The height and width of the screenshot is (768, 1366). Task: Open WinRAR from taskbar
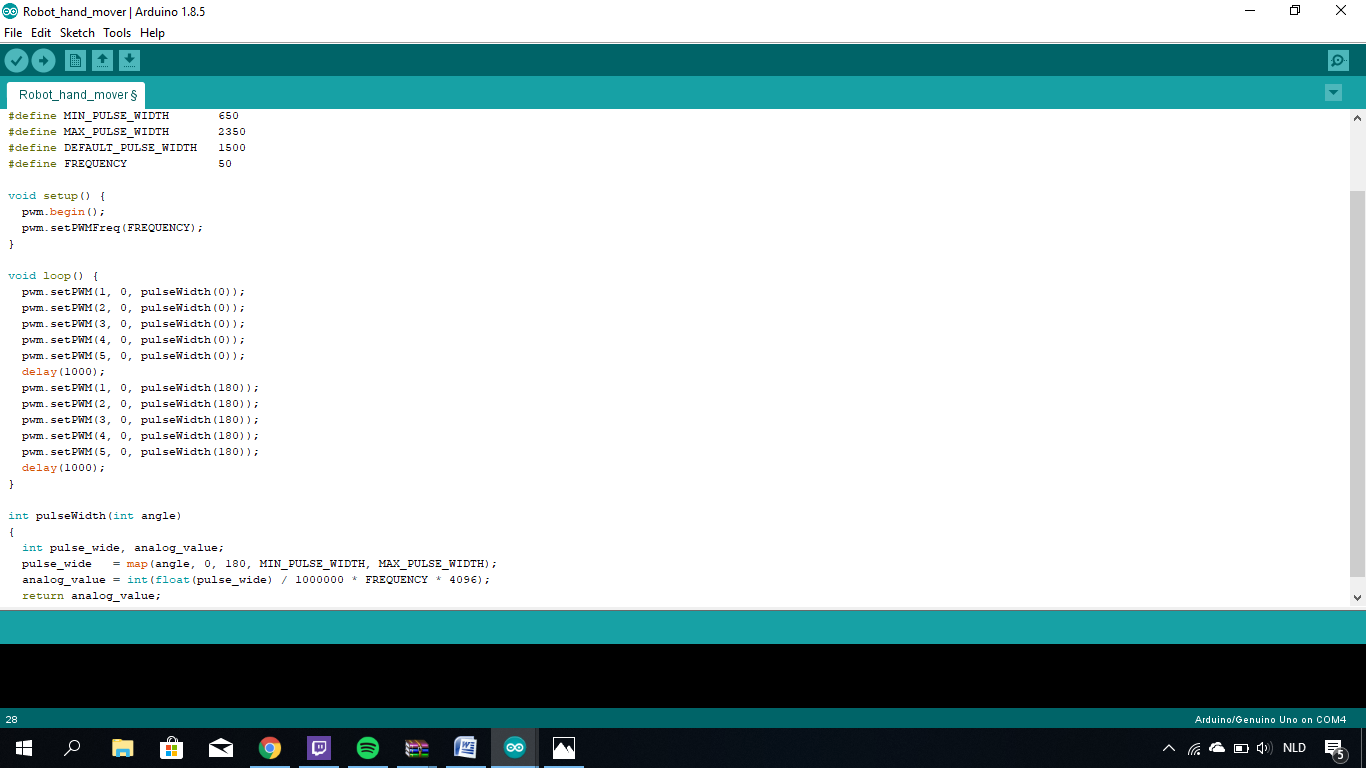click(416, 748)
